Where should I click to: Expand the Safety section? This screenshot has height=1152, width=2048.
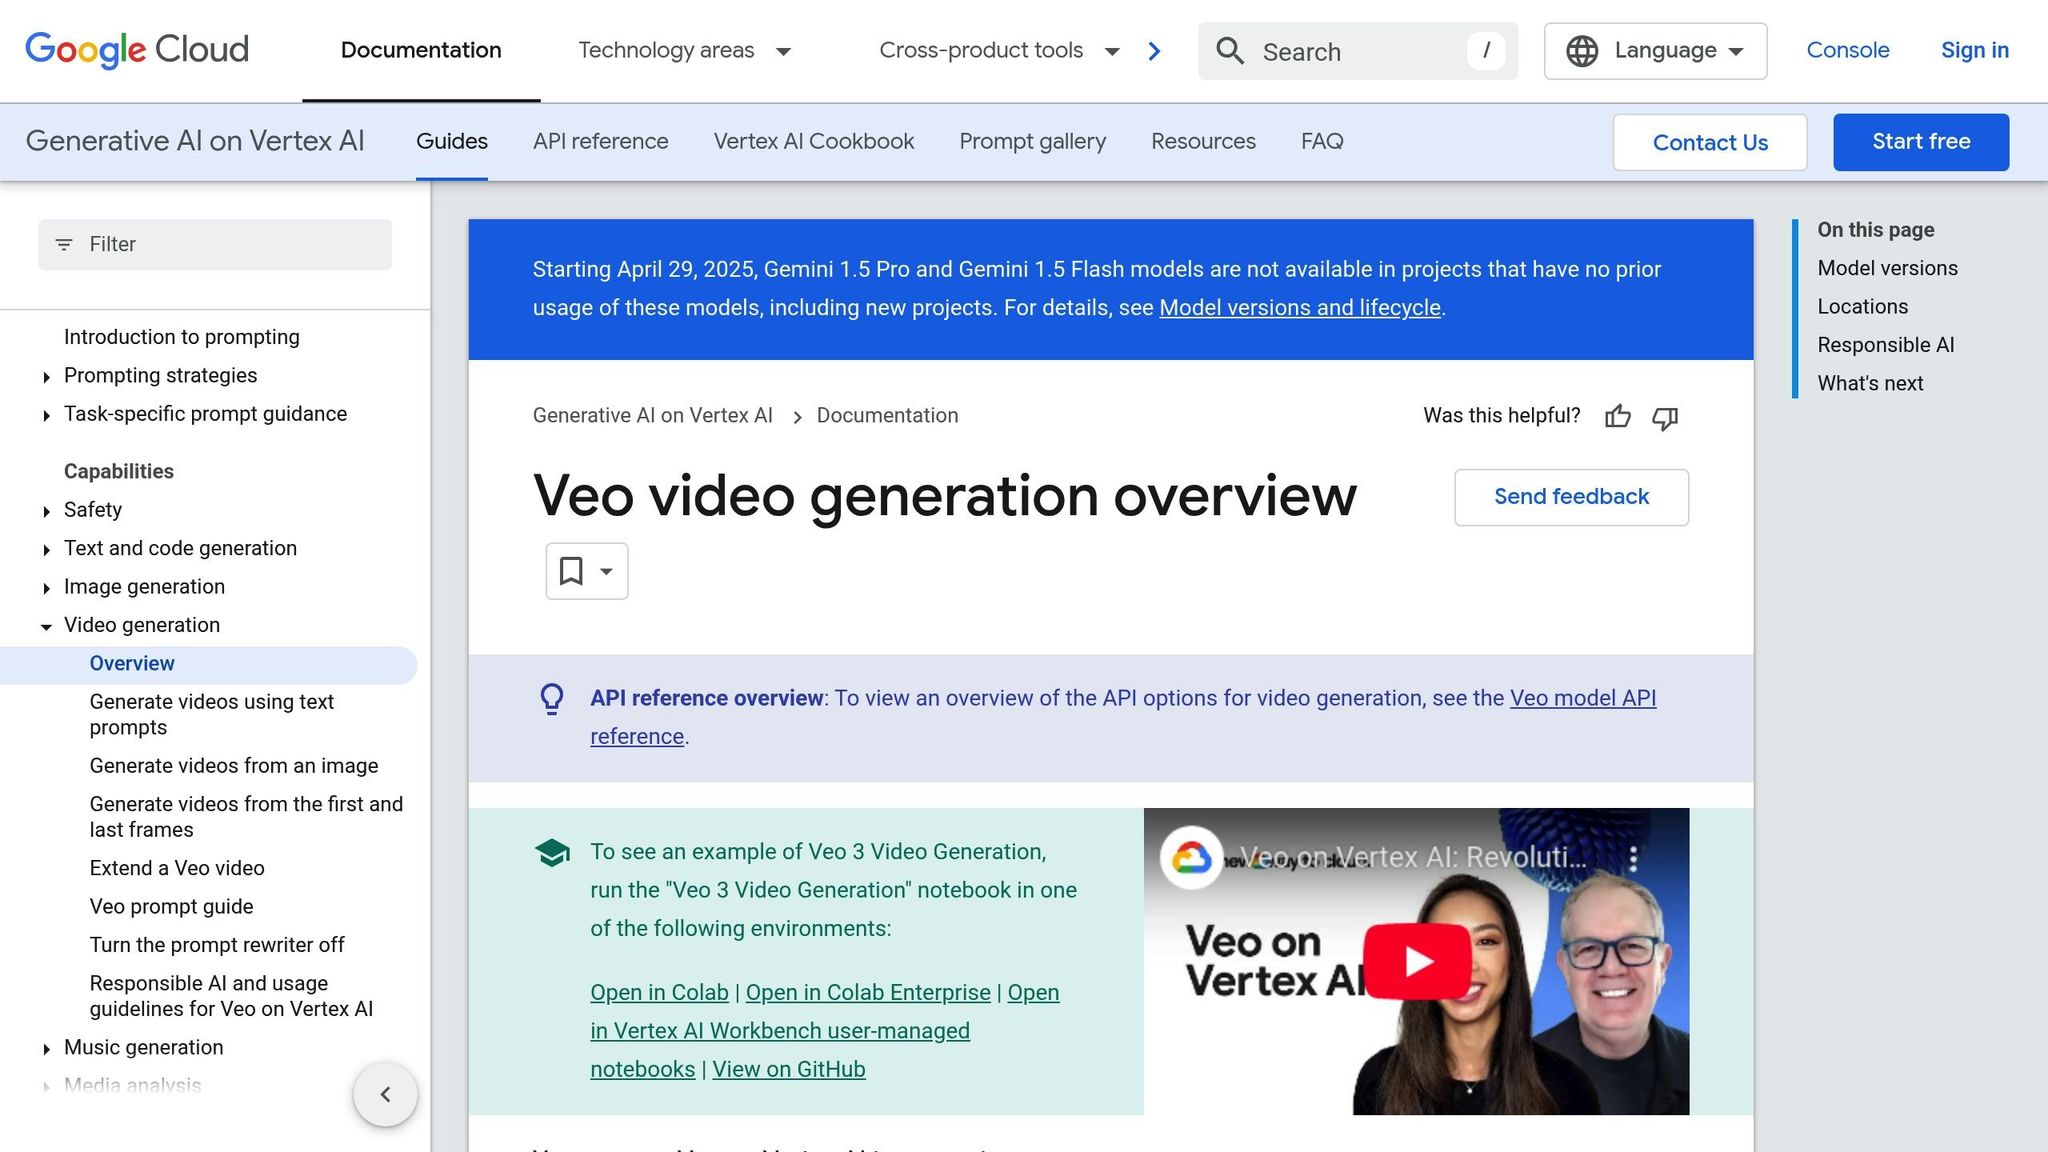pos(46,511)
